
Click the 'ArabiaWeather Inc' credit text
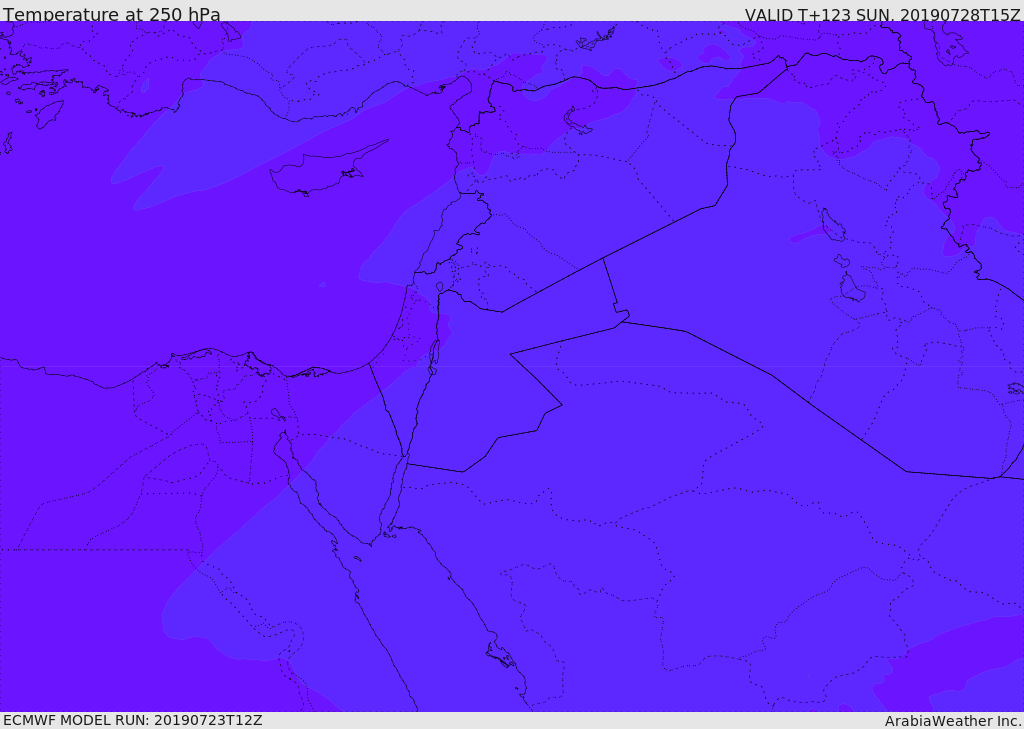[953, 721]
